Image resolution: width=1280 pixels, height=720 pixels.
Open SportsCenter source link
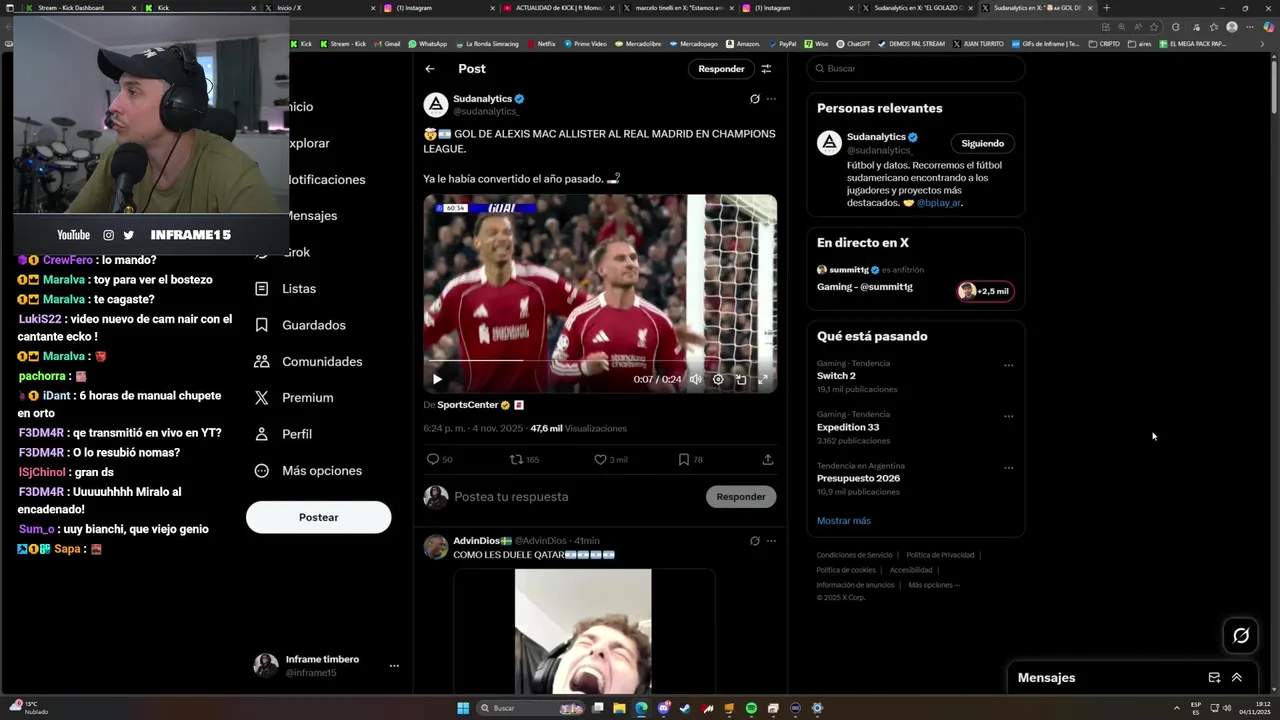(467, 405)
